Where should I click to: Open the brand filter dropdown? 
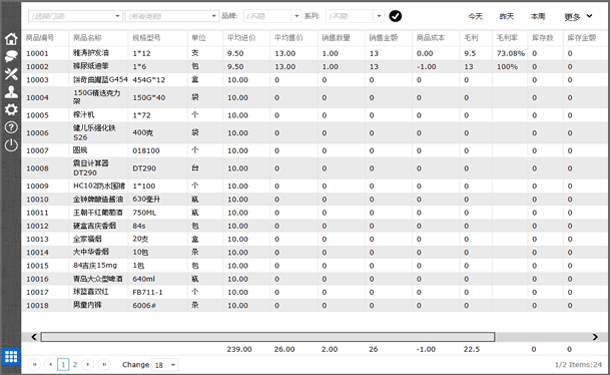[272, 16]
